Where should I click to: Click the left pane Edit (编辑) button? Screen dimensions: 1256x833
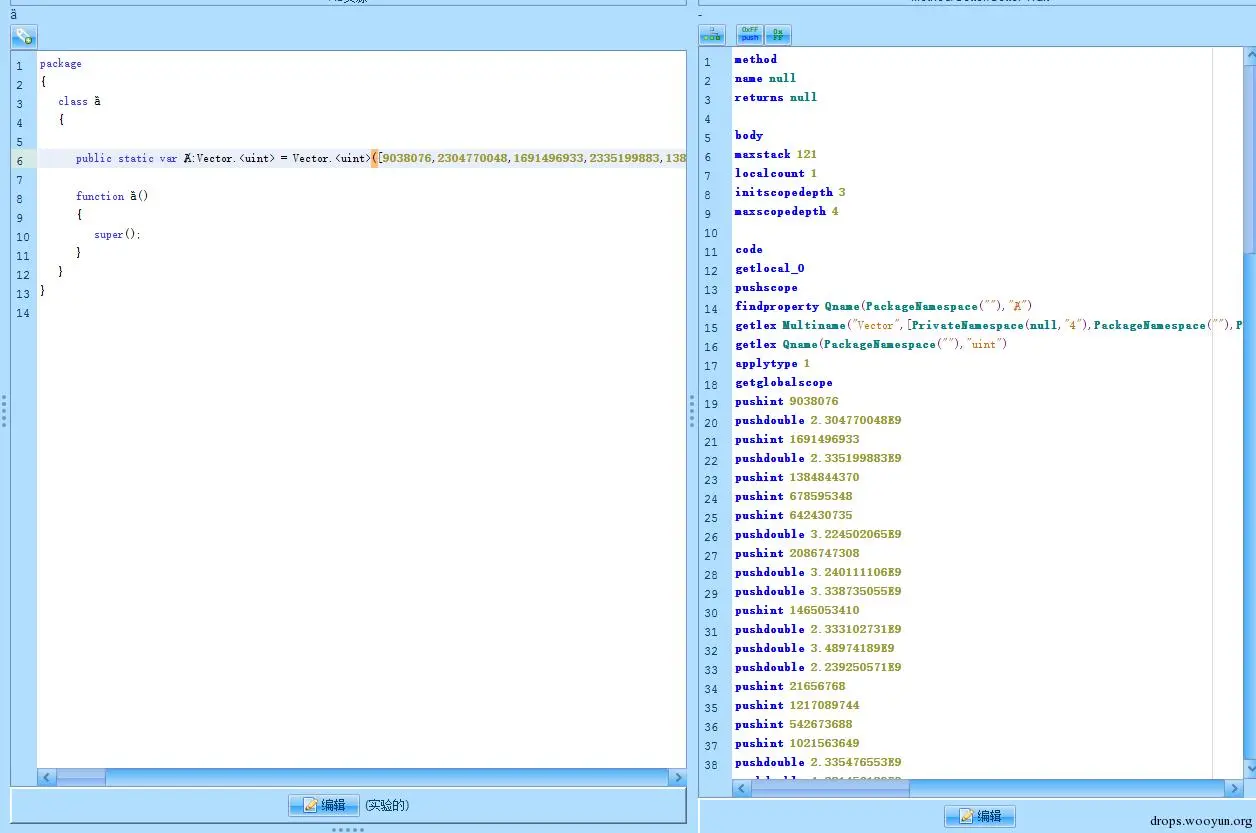pos(324,805)
